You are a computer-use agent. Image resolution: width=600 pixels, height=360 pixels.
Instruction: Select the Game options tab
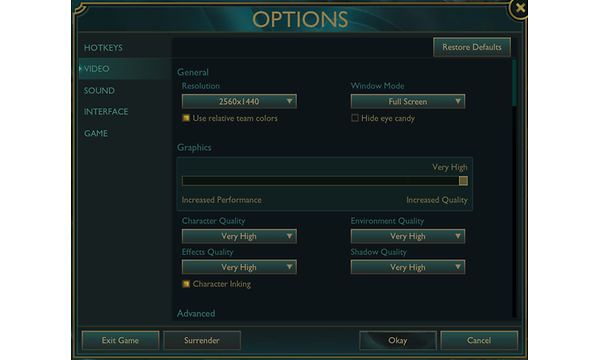pyautogui.click(x=96, y=134)
